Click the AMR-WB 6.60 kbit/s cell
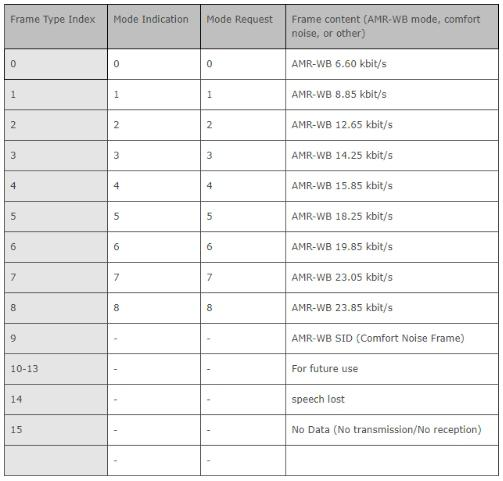503x481 pixels. click(392, 64)
